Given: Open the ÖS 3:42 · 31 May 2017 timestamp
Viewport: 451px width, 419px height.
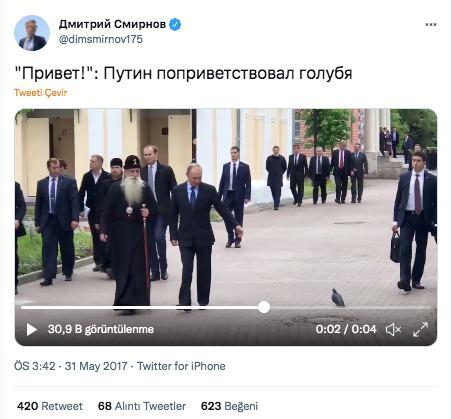Looking at the screenshot, I should (71, 366).
